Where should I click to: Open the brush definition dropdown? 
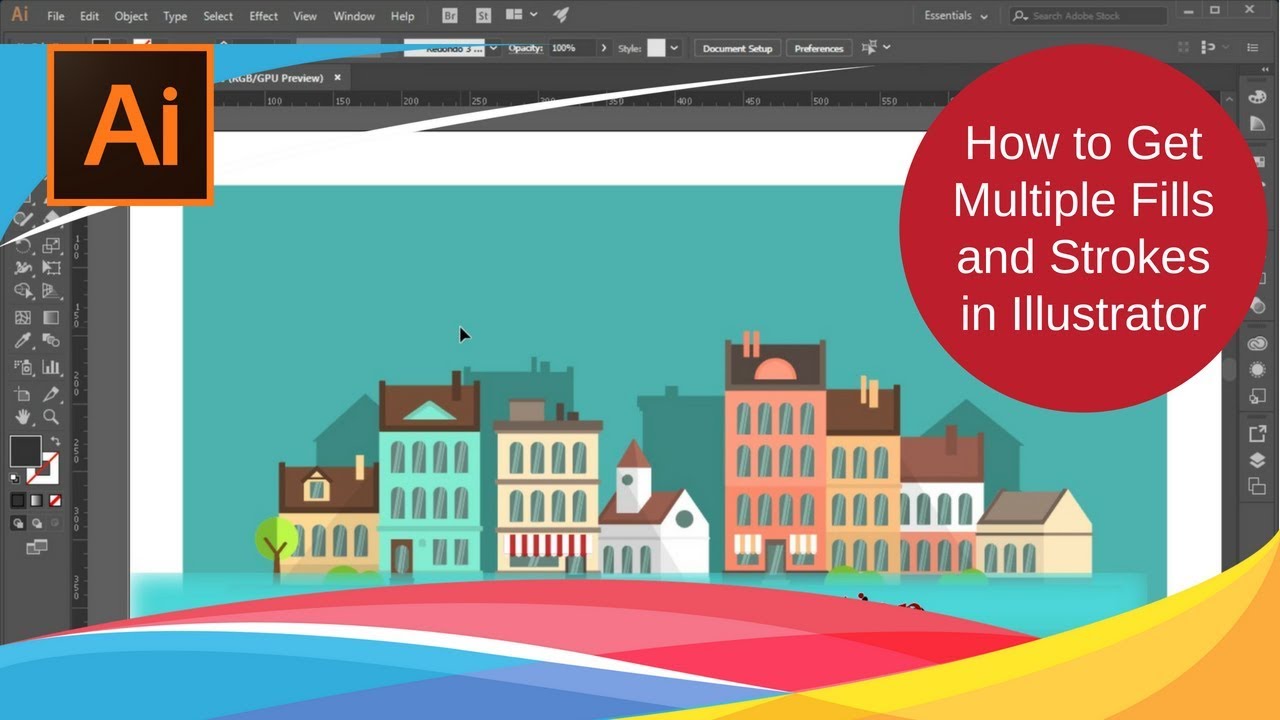click(494, 48)
